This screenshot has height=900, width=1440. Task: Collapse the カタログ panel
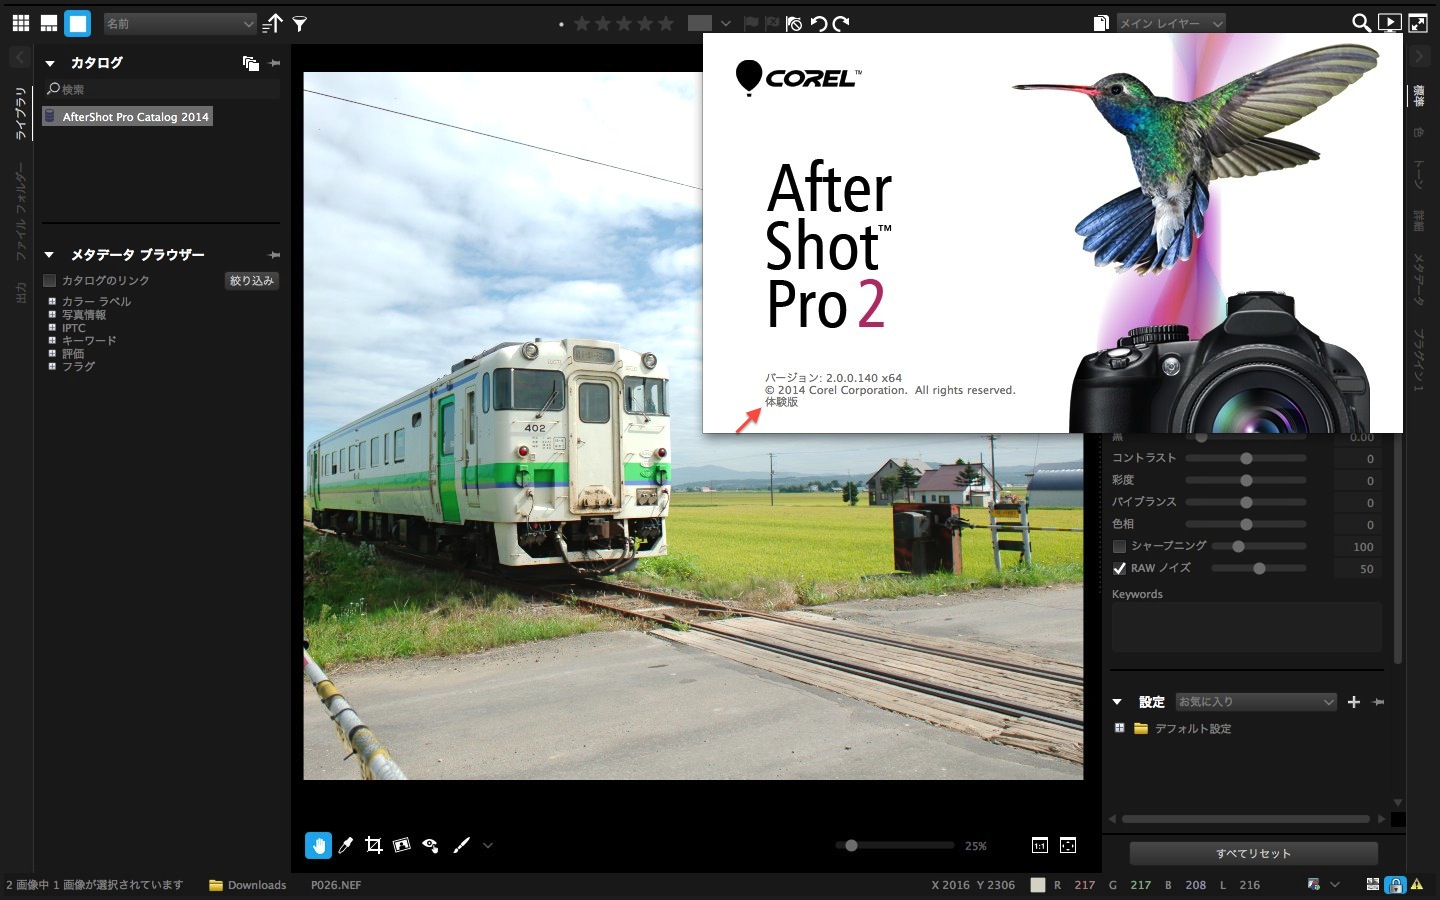click(50, 63)
